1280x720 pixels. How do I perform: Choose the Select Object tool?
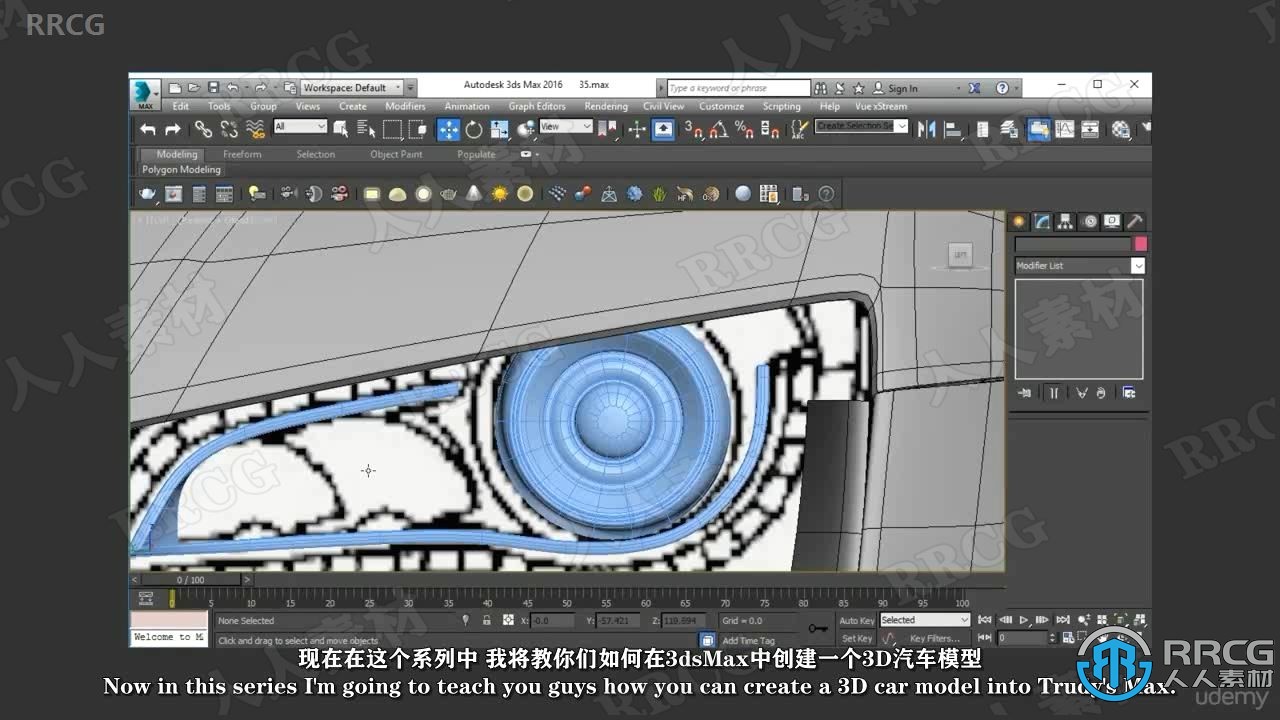(341, 129)
